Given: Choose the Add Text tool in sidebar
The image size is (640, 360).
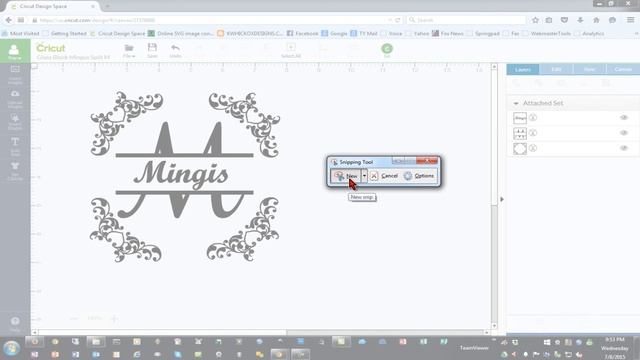Looking at the screenshot, I should point(15,146).
